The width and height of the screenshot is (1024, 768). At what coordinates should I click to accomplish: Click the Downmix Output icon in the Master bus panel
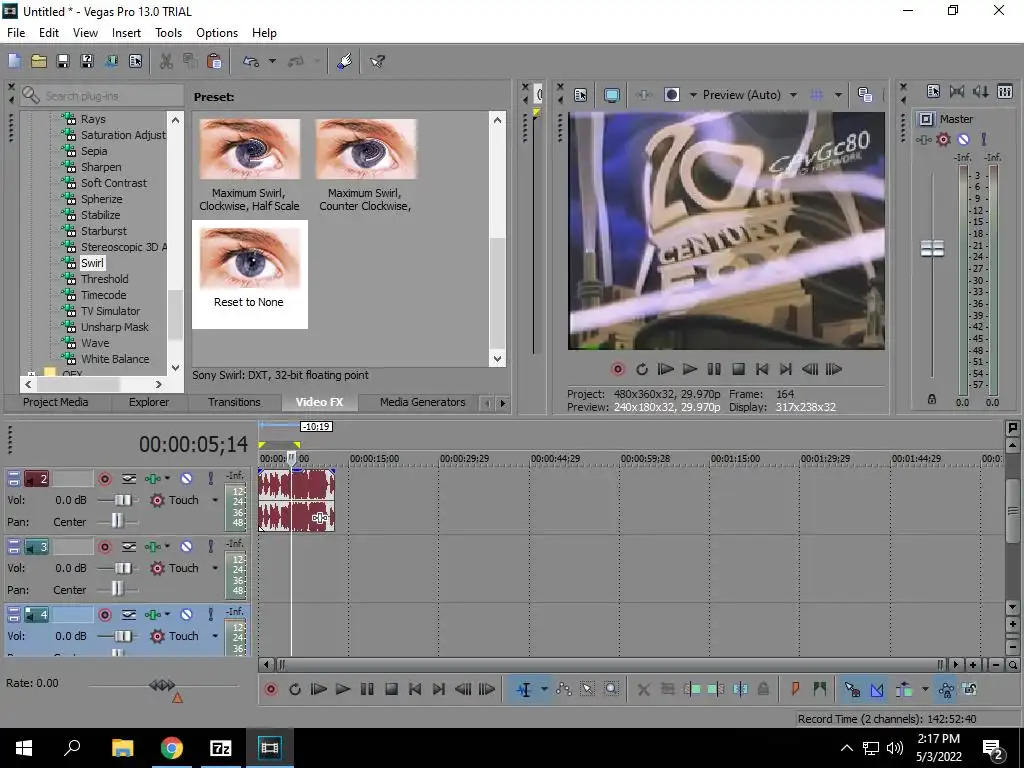click(957, 91)
